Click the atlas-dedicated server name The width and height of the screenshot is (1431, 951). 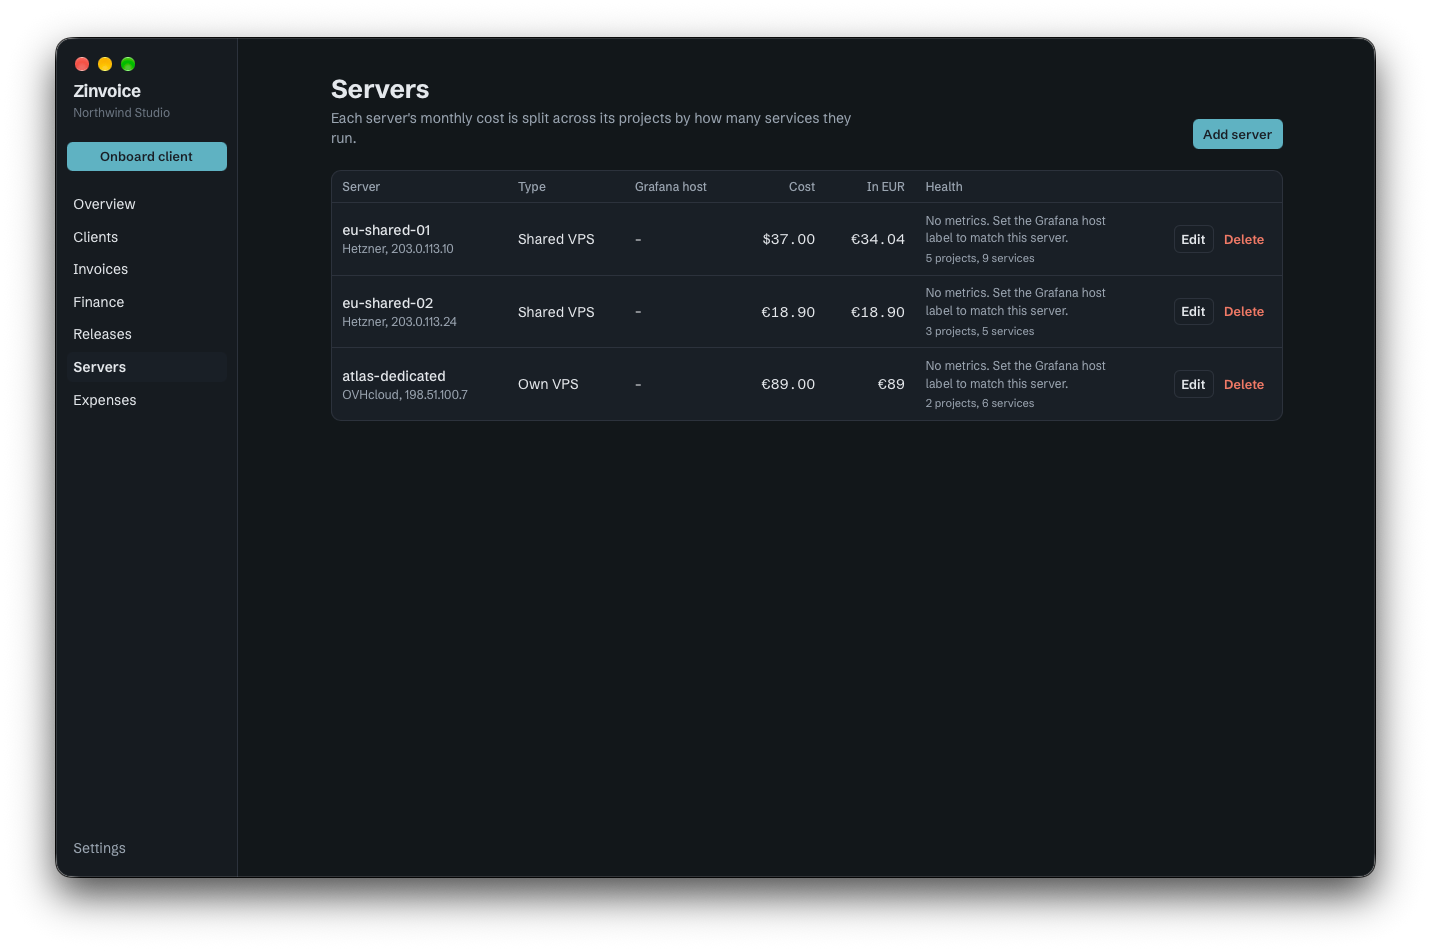point(394,376)
